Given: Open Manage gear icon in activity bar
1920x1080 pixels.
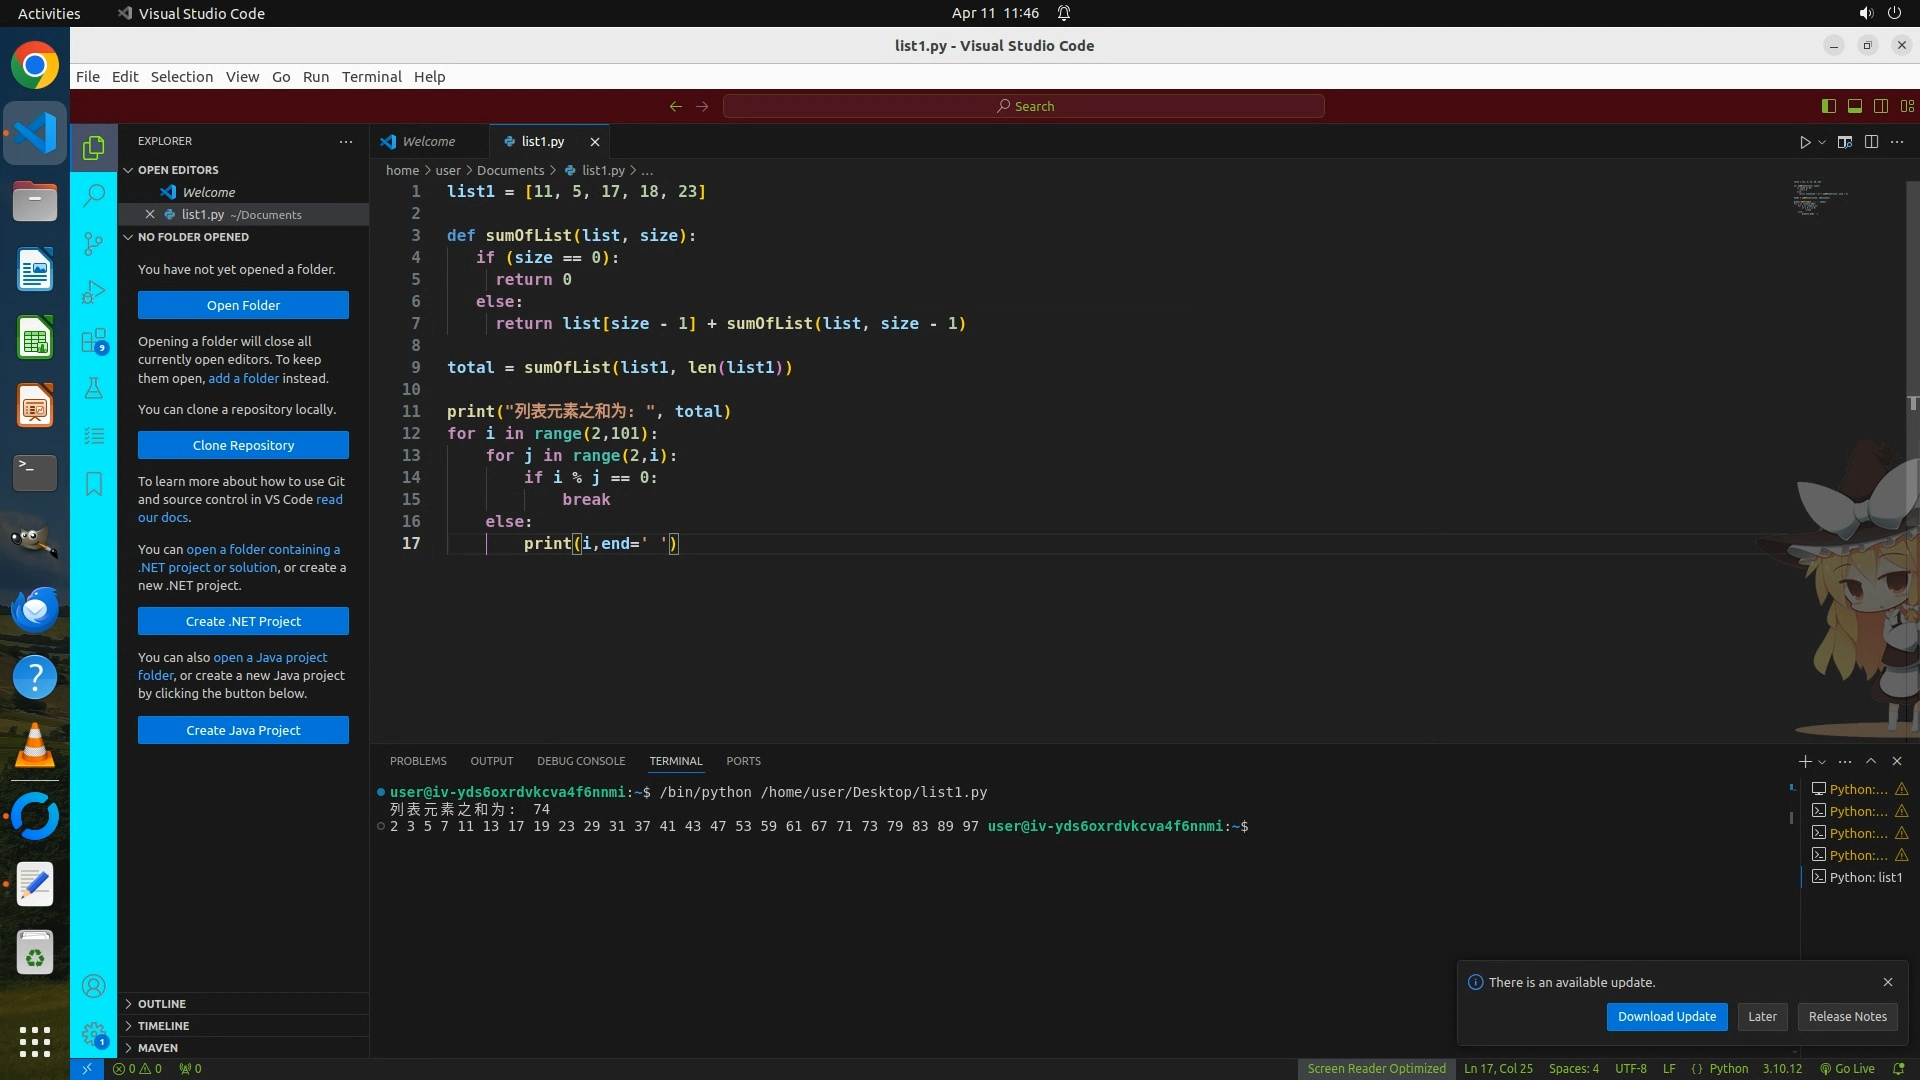Looking at the screenshot, I should pyautogui.click(x=93, y=1033).
